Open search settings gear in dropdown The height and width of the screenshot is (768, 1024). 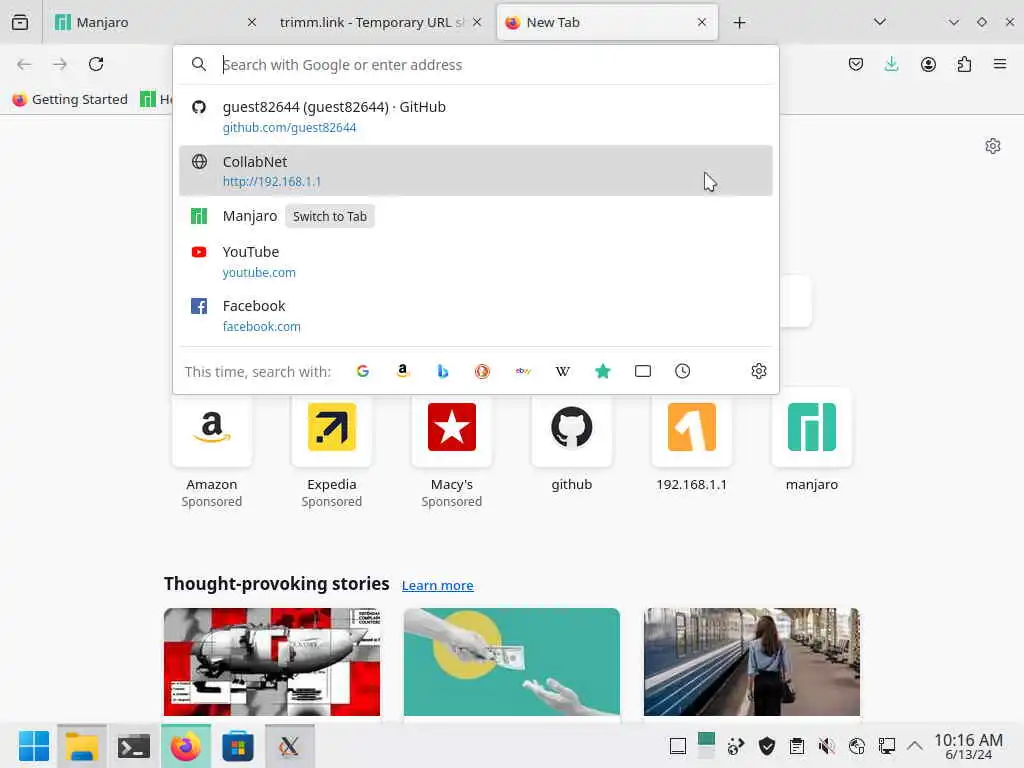(x=758, y=371)
